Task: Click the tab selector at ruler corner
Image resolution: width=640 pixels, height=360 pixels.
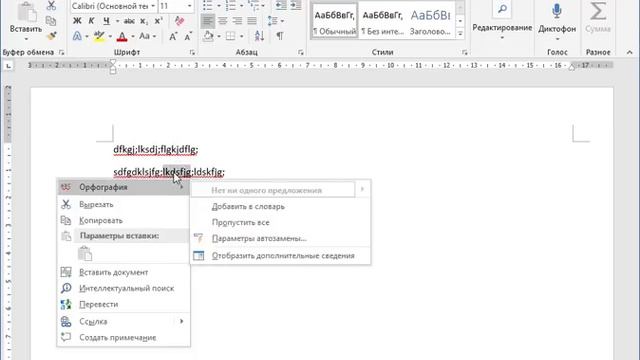Action: coord(8,65)
